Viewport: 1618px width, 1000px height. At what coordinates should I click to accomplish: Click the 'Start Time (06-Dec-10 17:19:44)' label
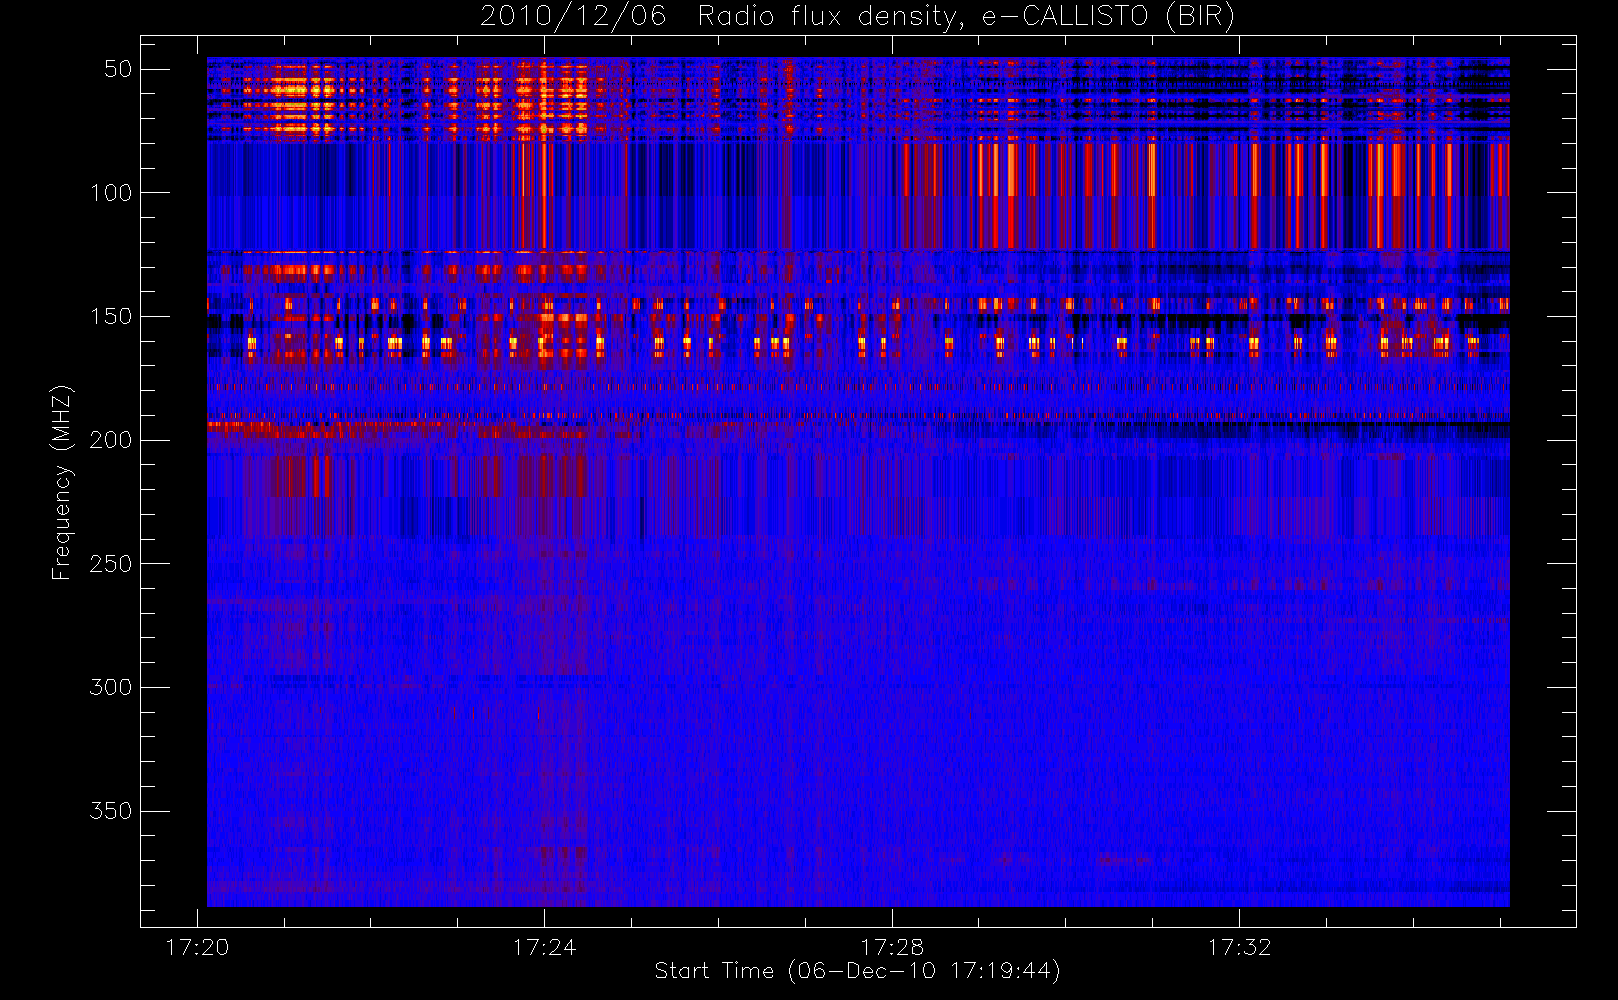pos(858,971)
